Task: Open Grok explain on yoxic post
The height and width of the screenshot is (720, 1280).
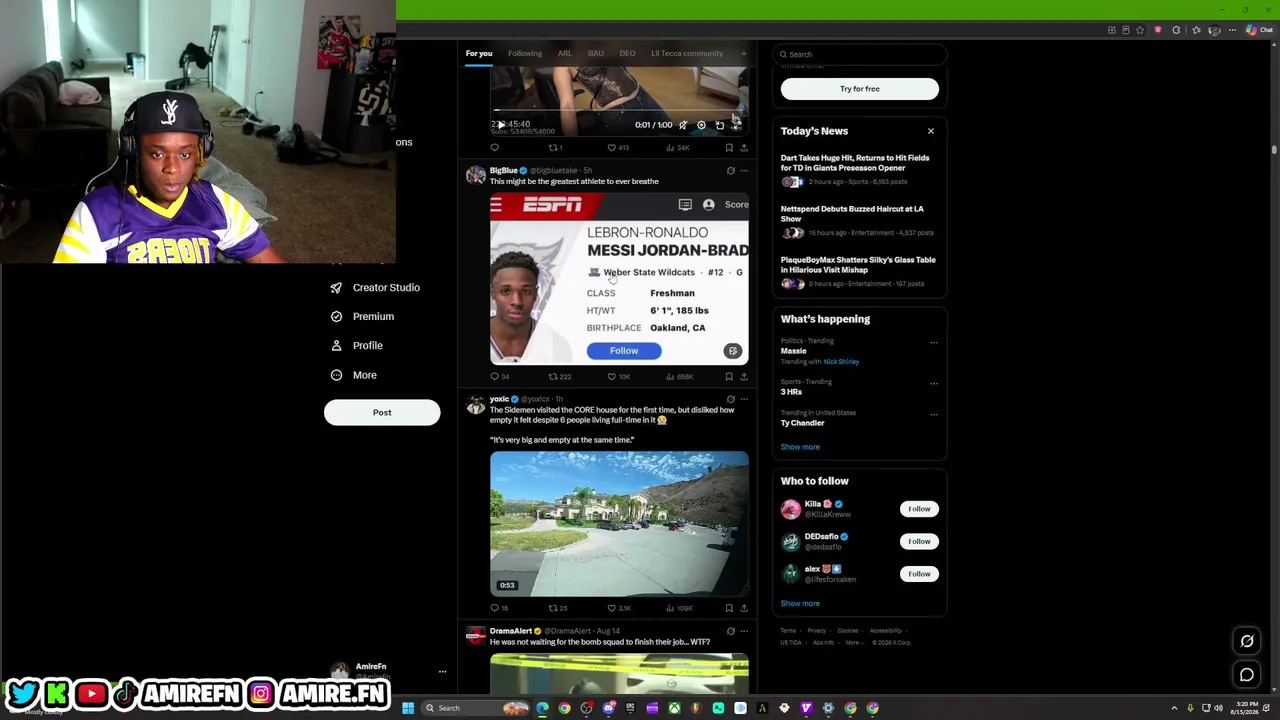Action: click(x=730, y=400)
